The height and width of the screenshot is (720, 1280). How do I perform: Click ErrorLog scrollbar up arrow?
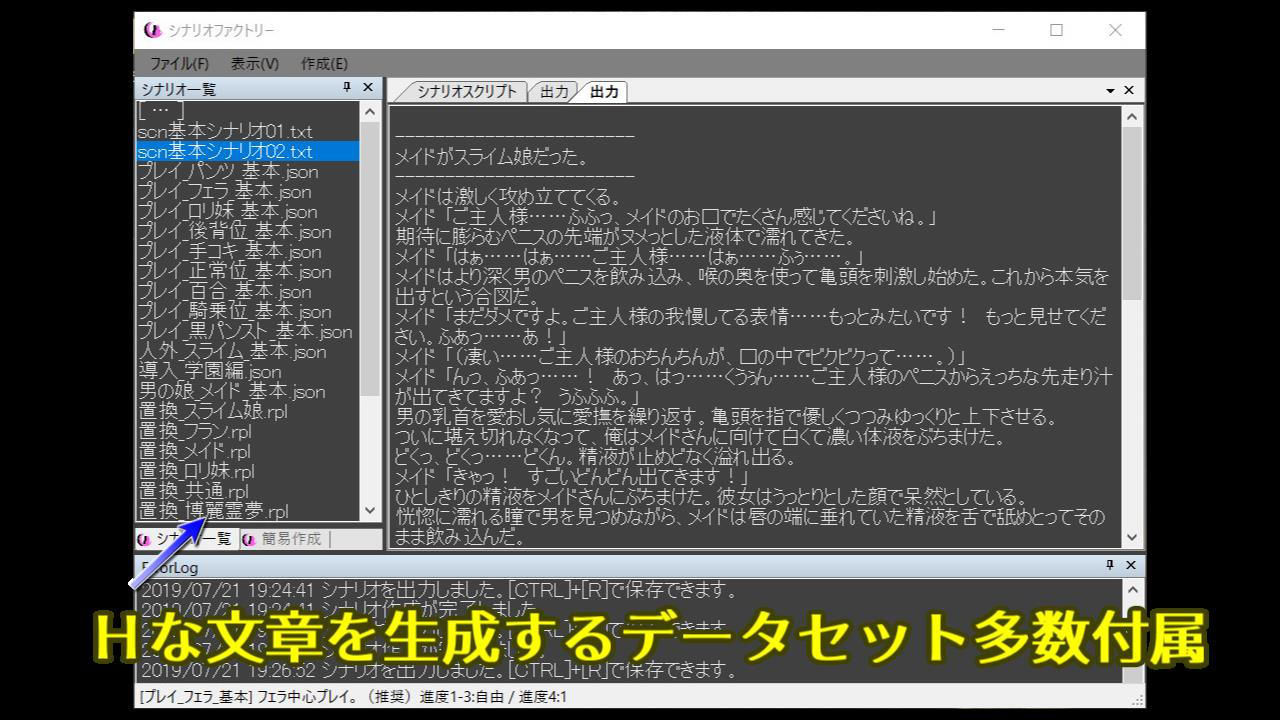1132,589
